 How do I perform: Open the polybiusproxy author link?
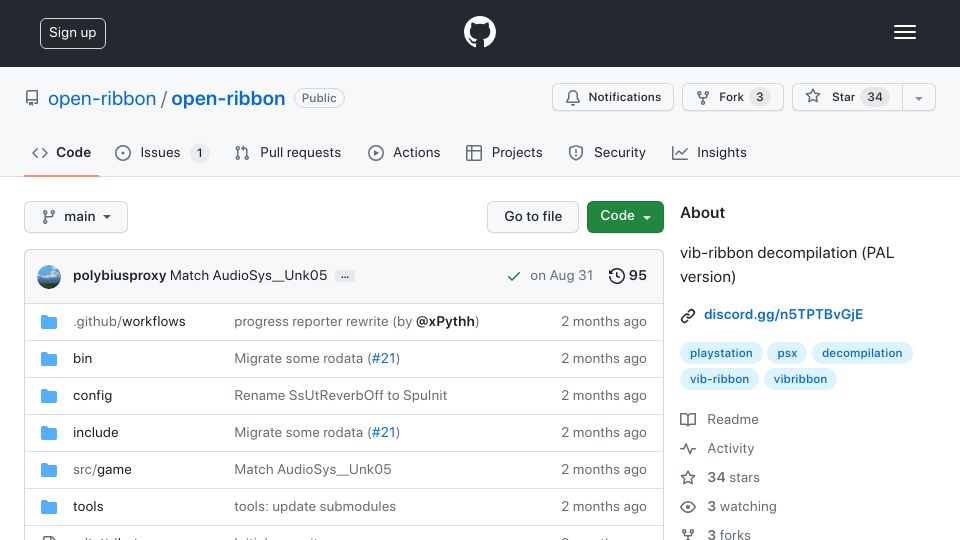[x=119, y=276]
